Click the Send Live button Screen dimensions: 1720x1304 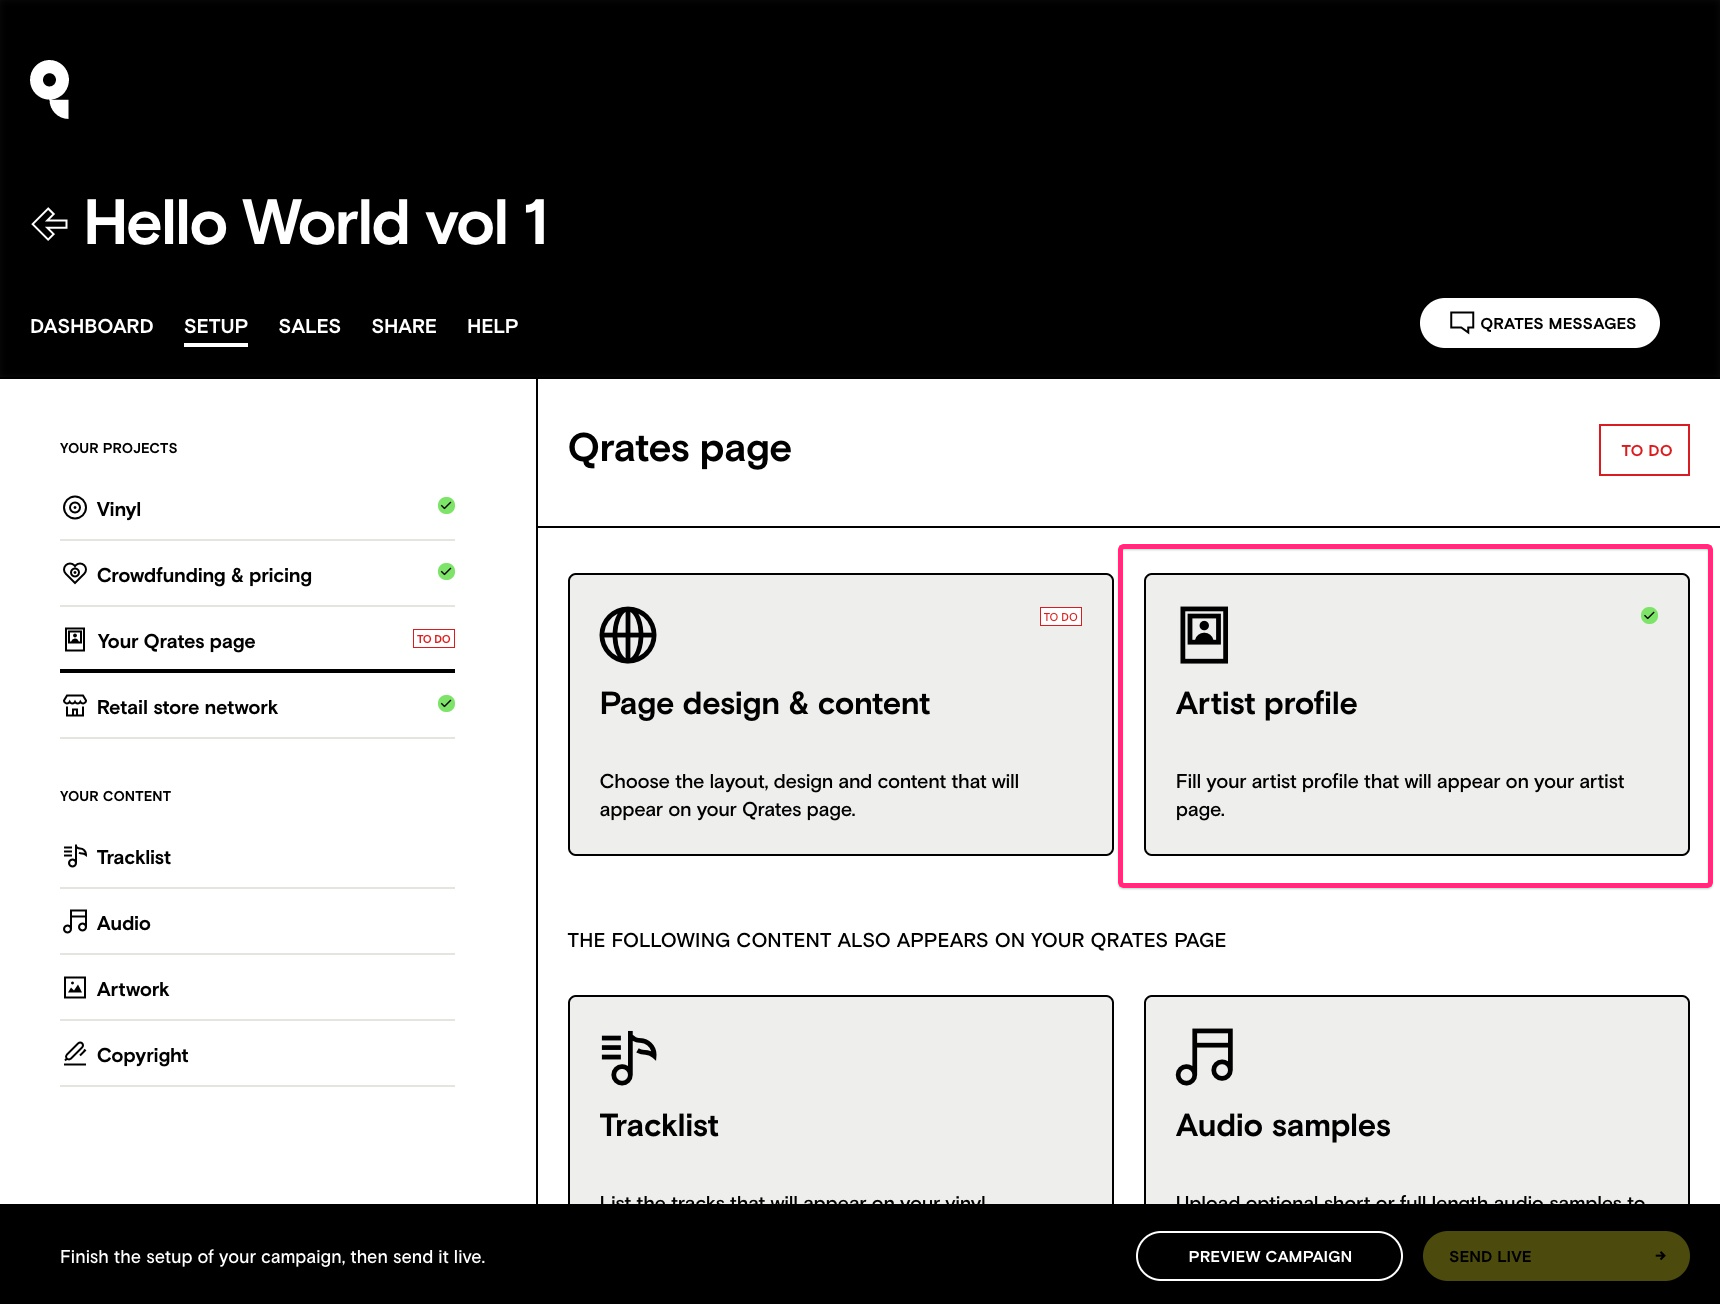click(1556, 1256)
